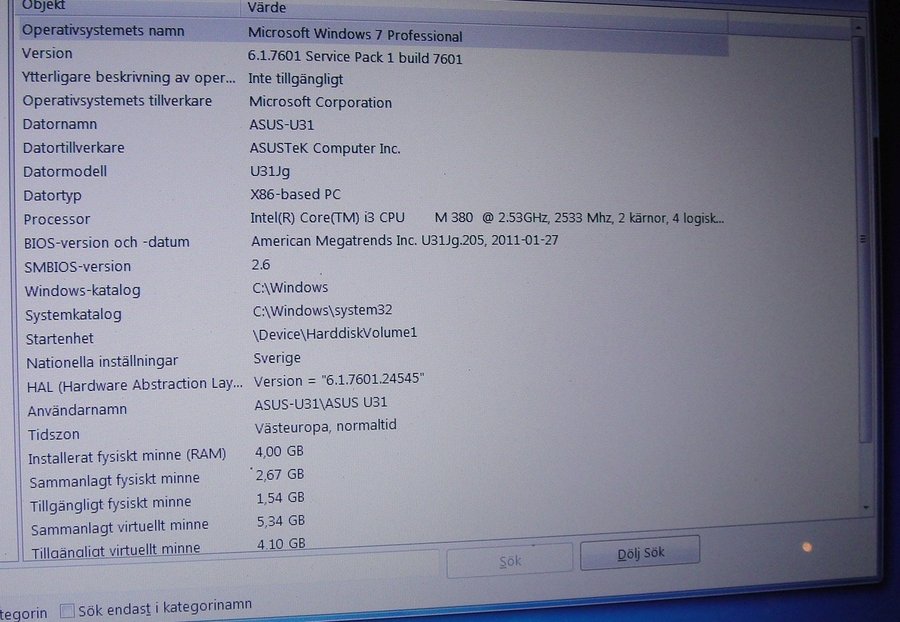
Task: Click value \Device\HarddiskVolume1
Action: point(335,333)
